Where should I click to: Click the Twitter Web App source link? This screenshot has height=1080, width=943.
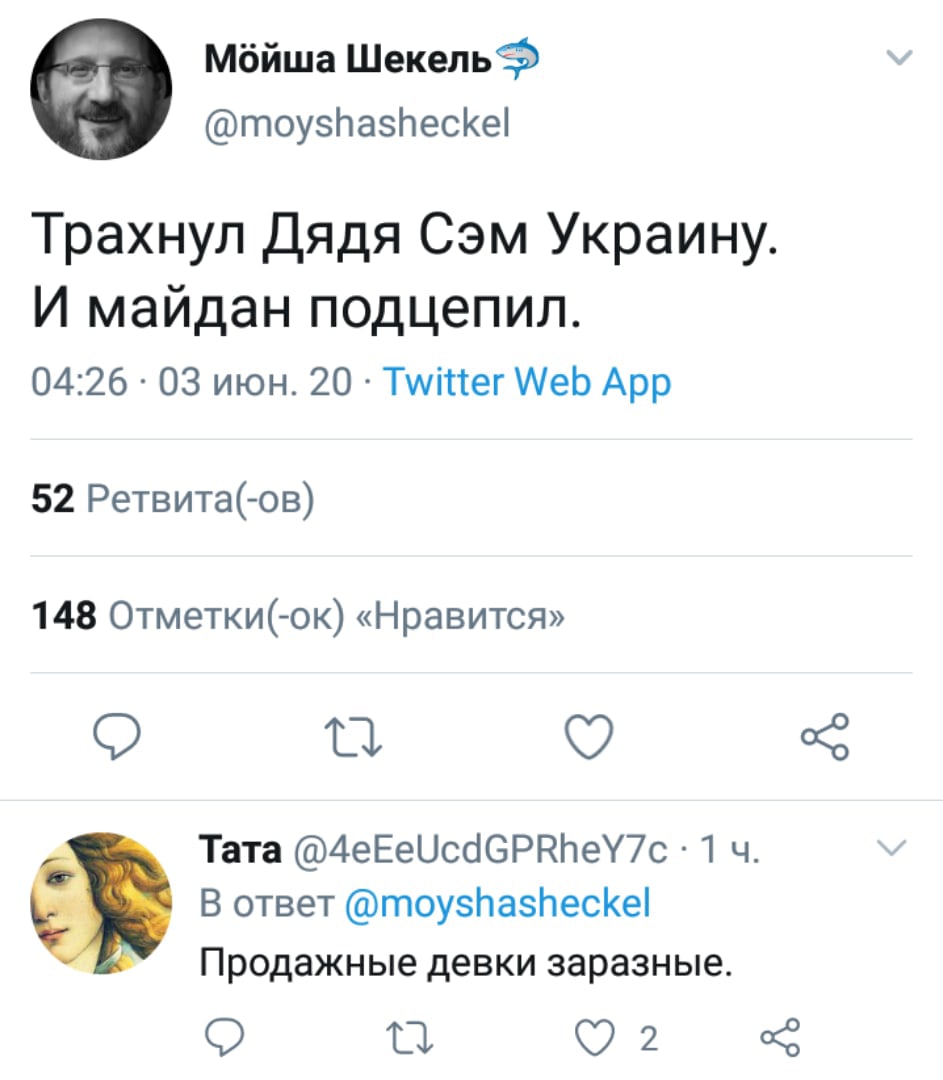[527, 382]
